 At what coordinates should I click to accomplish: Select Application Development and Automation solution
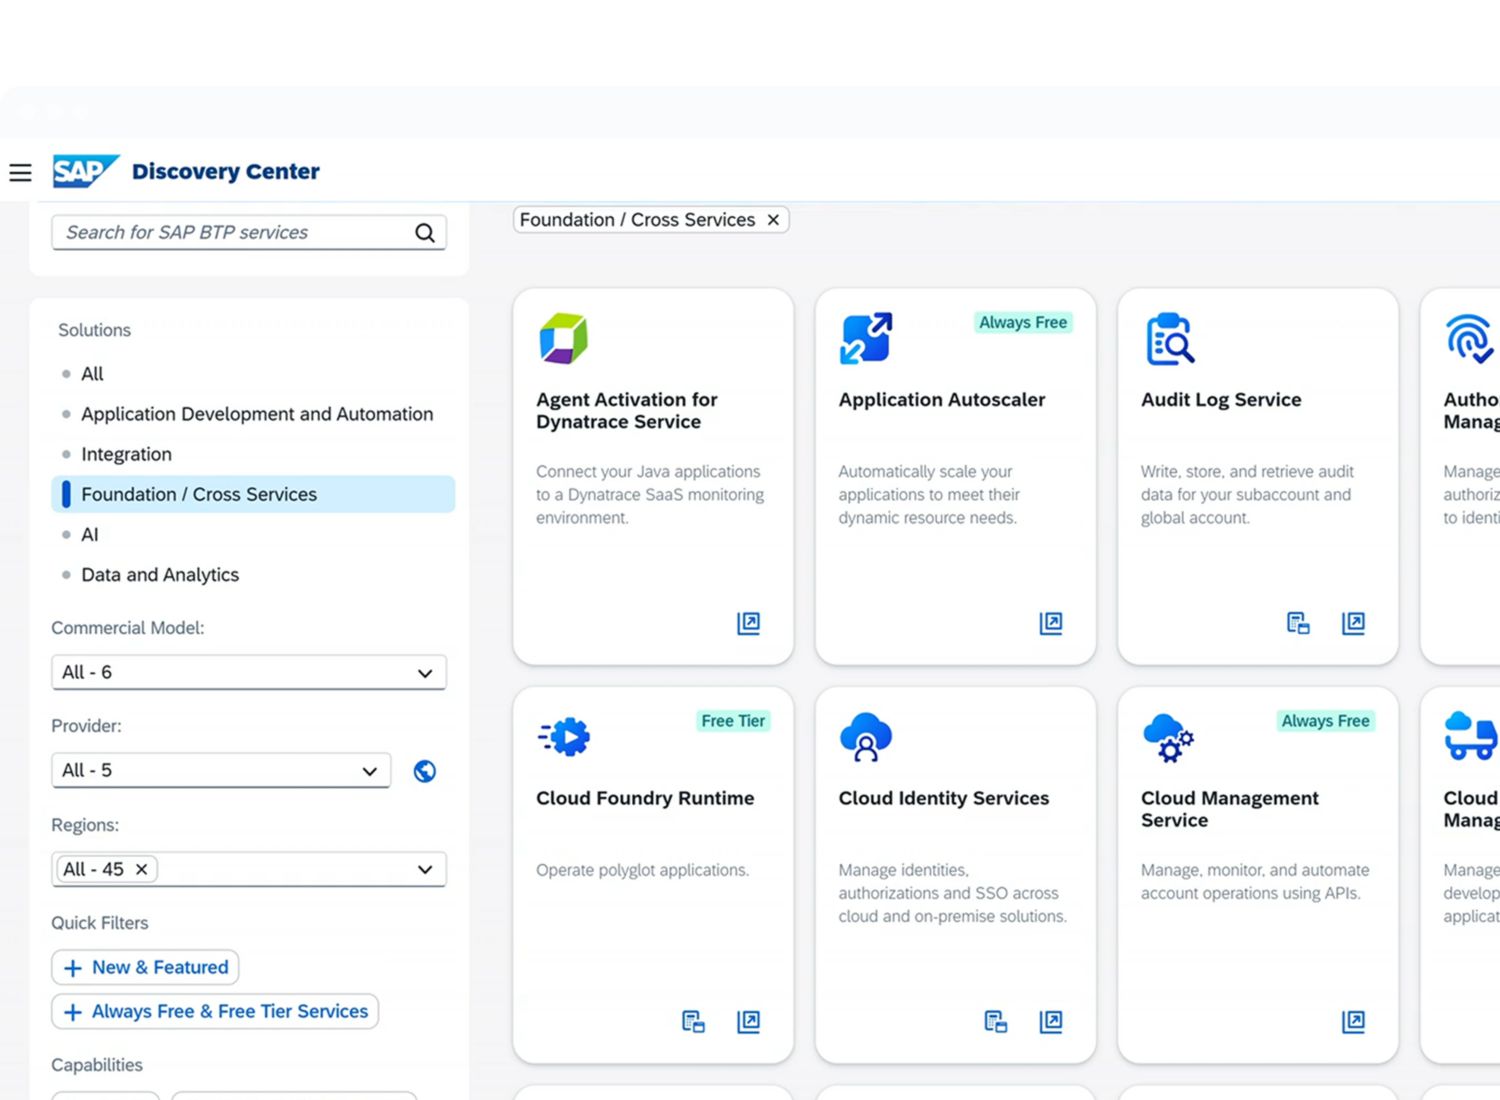257,414
